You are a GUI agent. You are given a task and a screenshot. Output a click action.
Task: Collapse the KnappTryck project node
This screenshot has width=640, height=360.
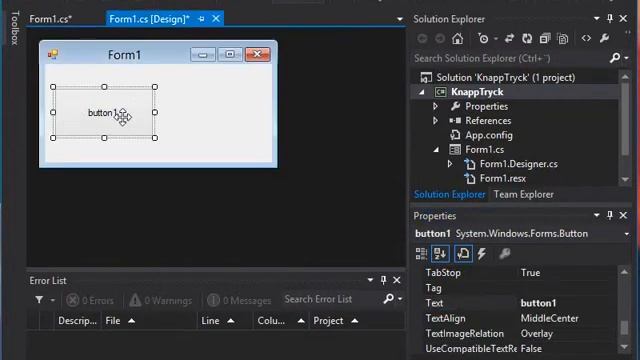pyautogui.click(x=422, y=92)
